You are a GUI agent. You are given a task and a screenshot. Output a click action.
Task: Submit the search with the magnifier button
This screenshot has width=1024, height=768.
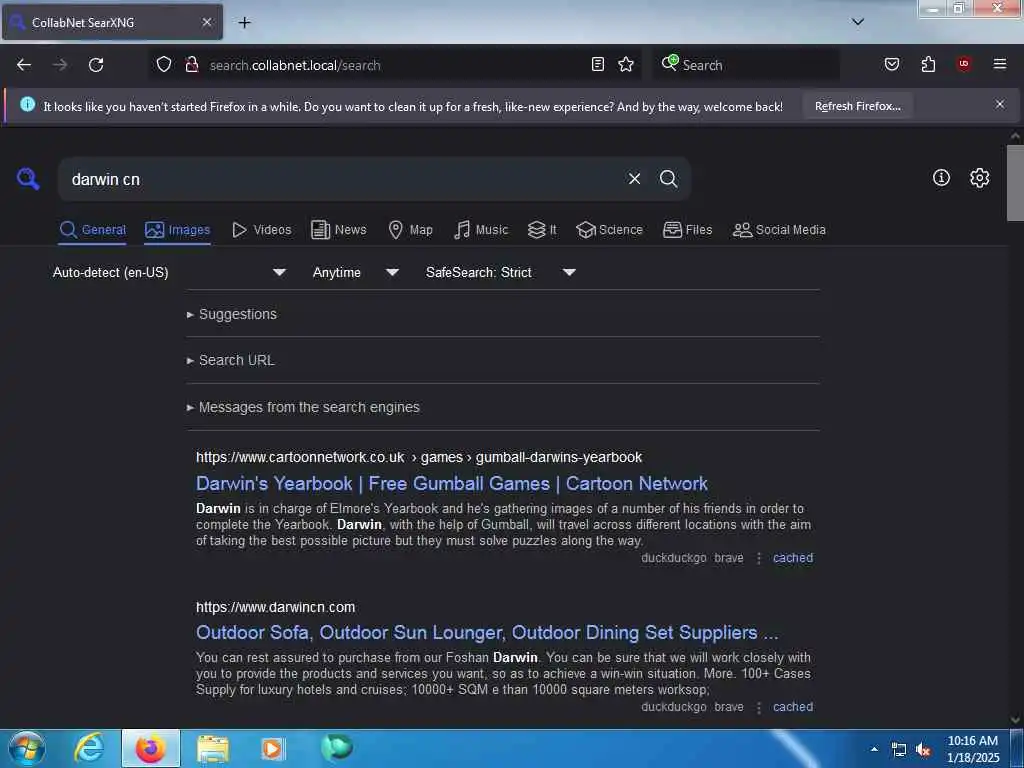coord(668,179)
